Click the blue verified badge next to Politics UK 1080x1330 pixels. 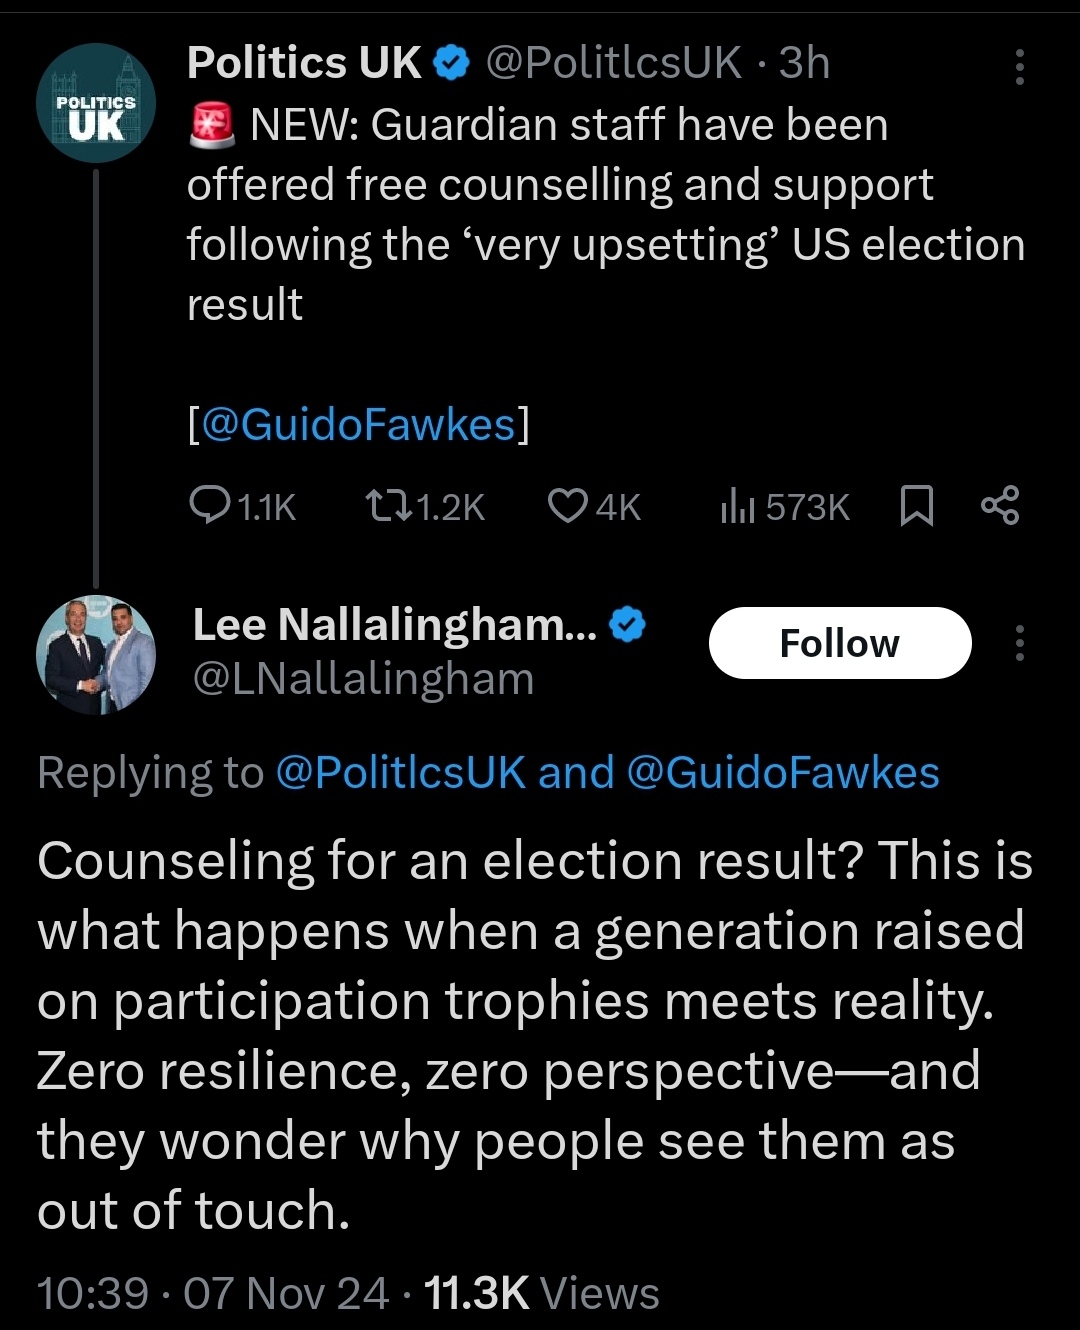[x=452, y=64]
